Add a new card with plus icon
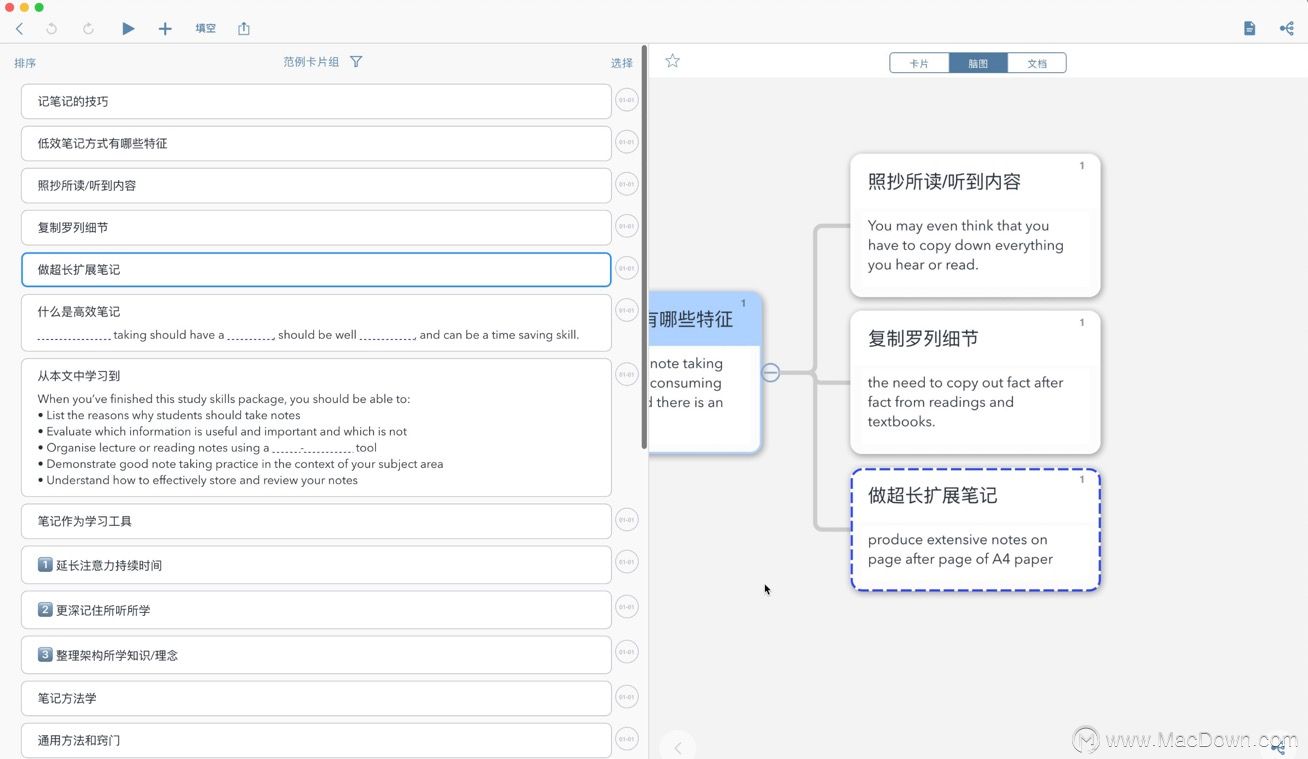1308x759 pixels. (165, 29)
